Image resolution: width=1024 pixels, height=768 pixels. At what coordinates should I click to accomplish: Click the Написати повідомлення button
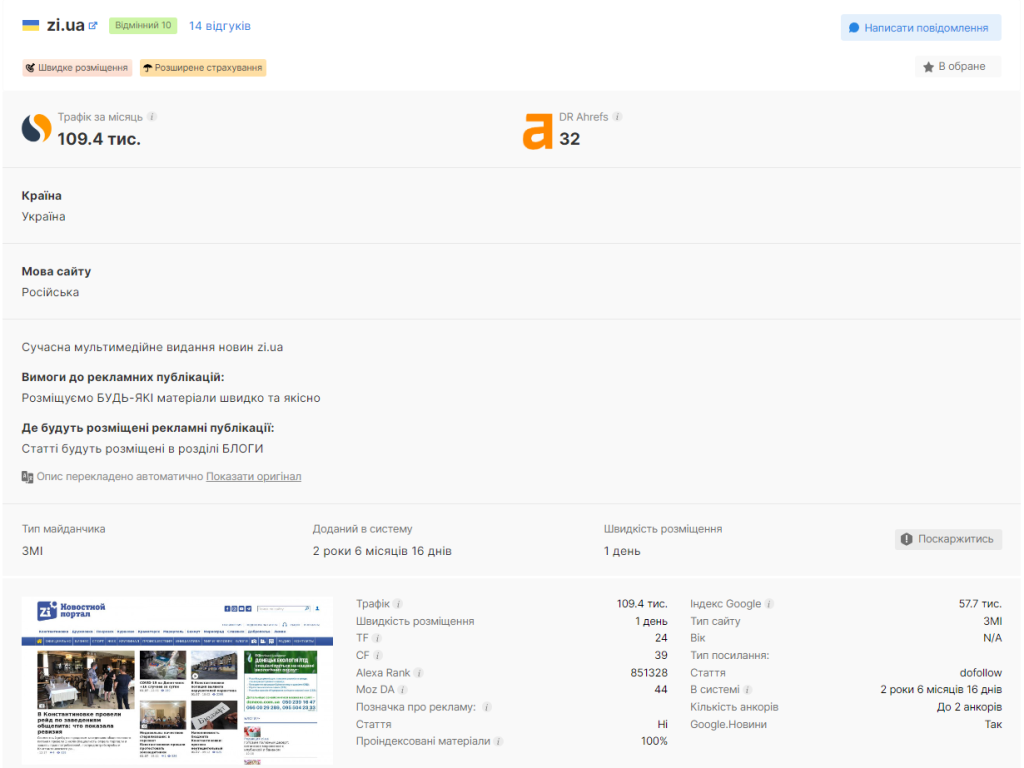point(920,27)
